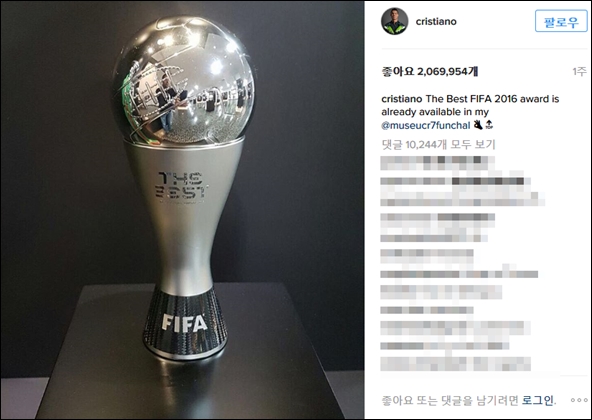The height and width of the screenshot is (420, 592).
Task: Click the silver ball atop the trophy
Action: [183, 80]
